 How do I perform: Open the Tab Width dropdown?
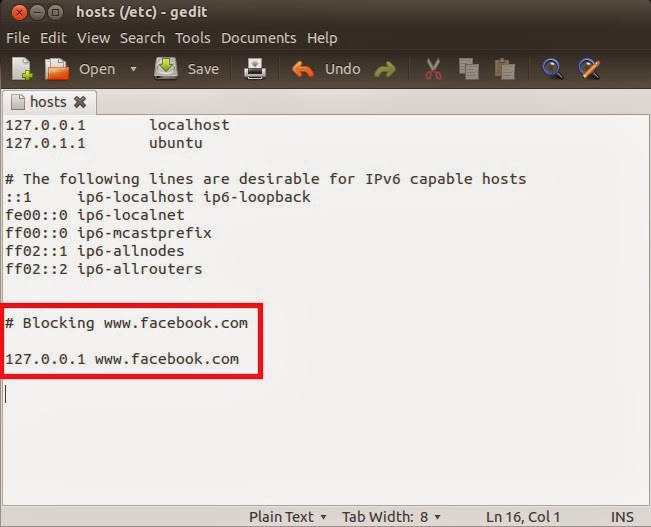[391, 517]
